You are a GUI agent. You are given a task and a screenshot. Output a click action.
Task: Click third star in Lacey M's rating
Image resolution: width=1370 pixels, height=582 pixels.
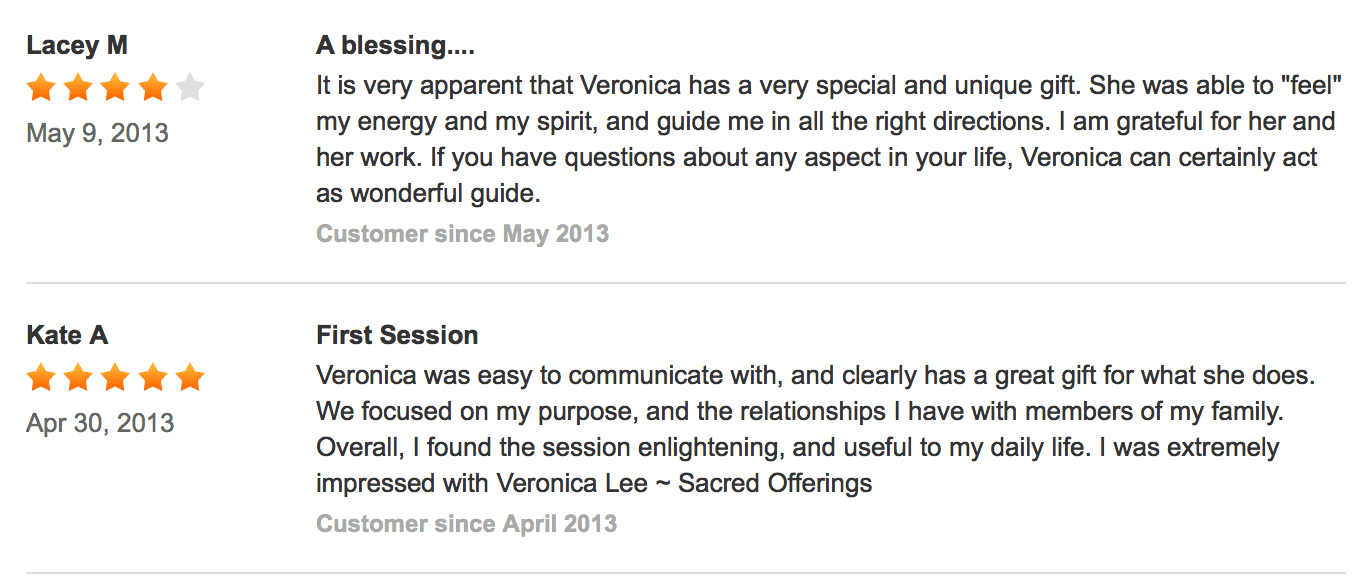(115, 88)
